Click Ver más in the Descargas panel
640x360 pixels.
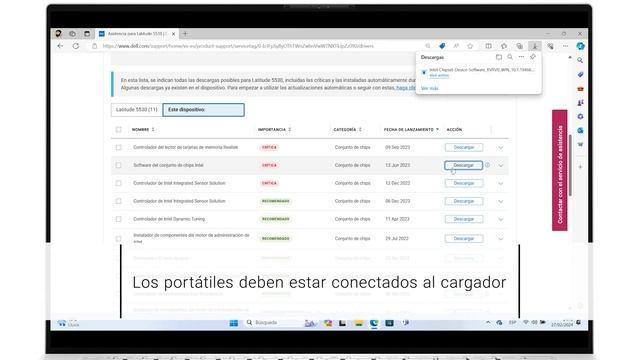point(429,88)
